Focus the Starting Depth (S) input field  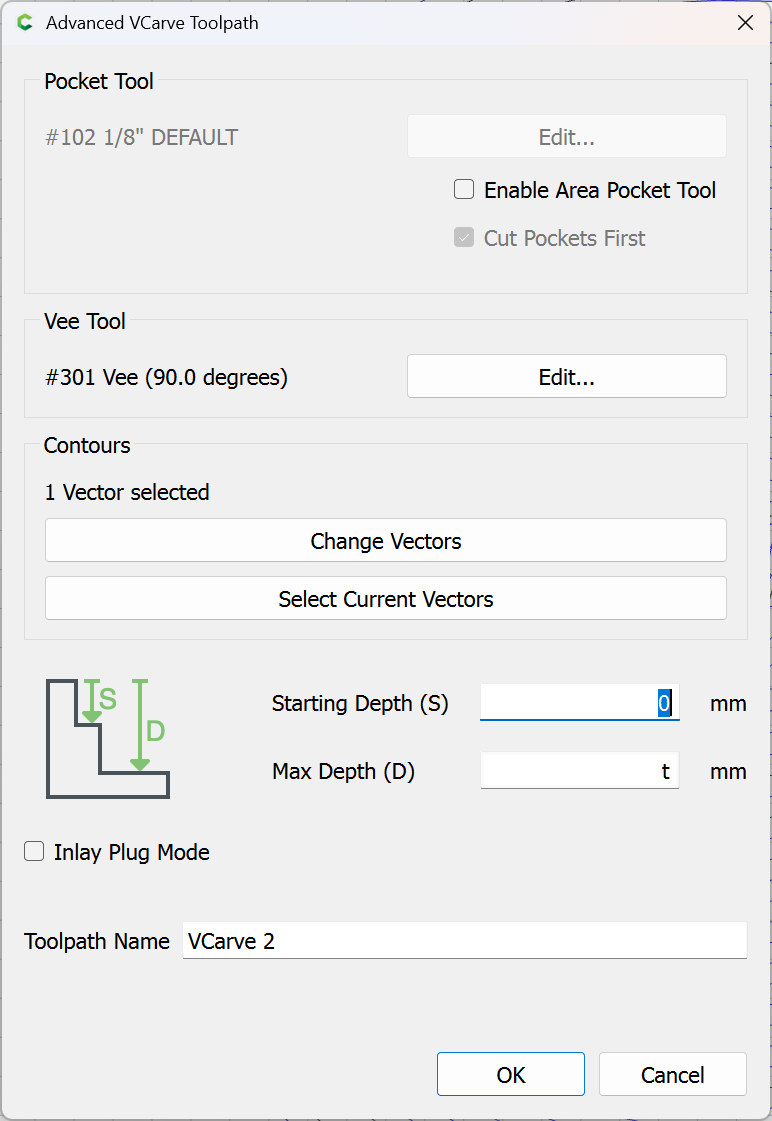pos(579,703)
